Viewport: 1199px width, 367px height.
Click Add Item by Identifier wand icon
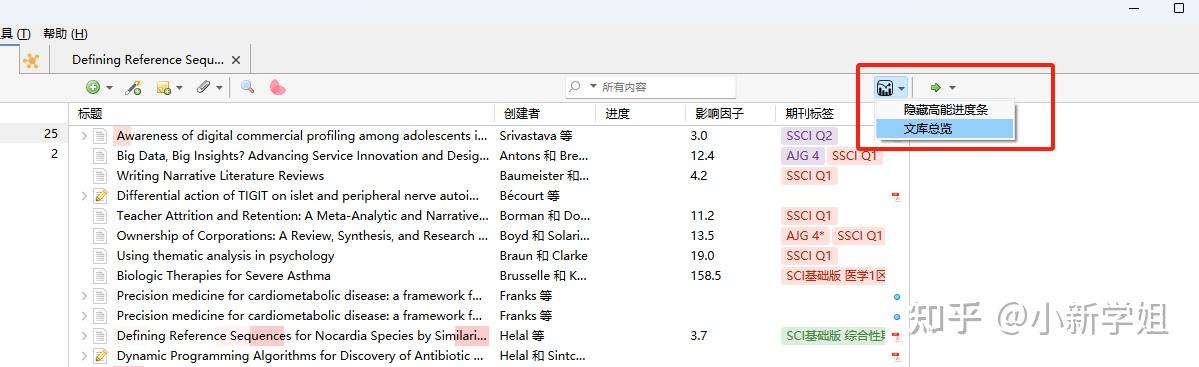(x=133, y=87)
